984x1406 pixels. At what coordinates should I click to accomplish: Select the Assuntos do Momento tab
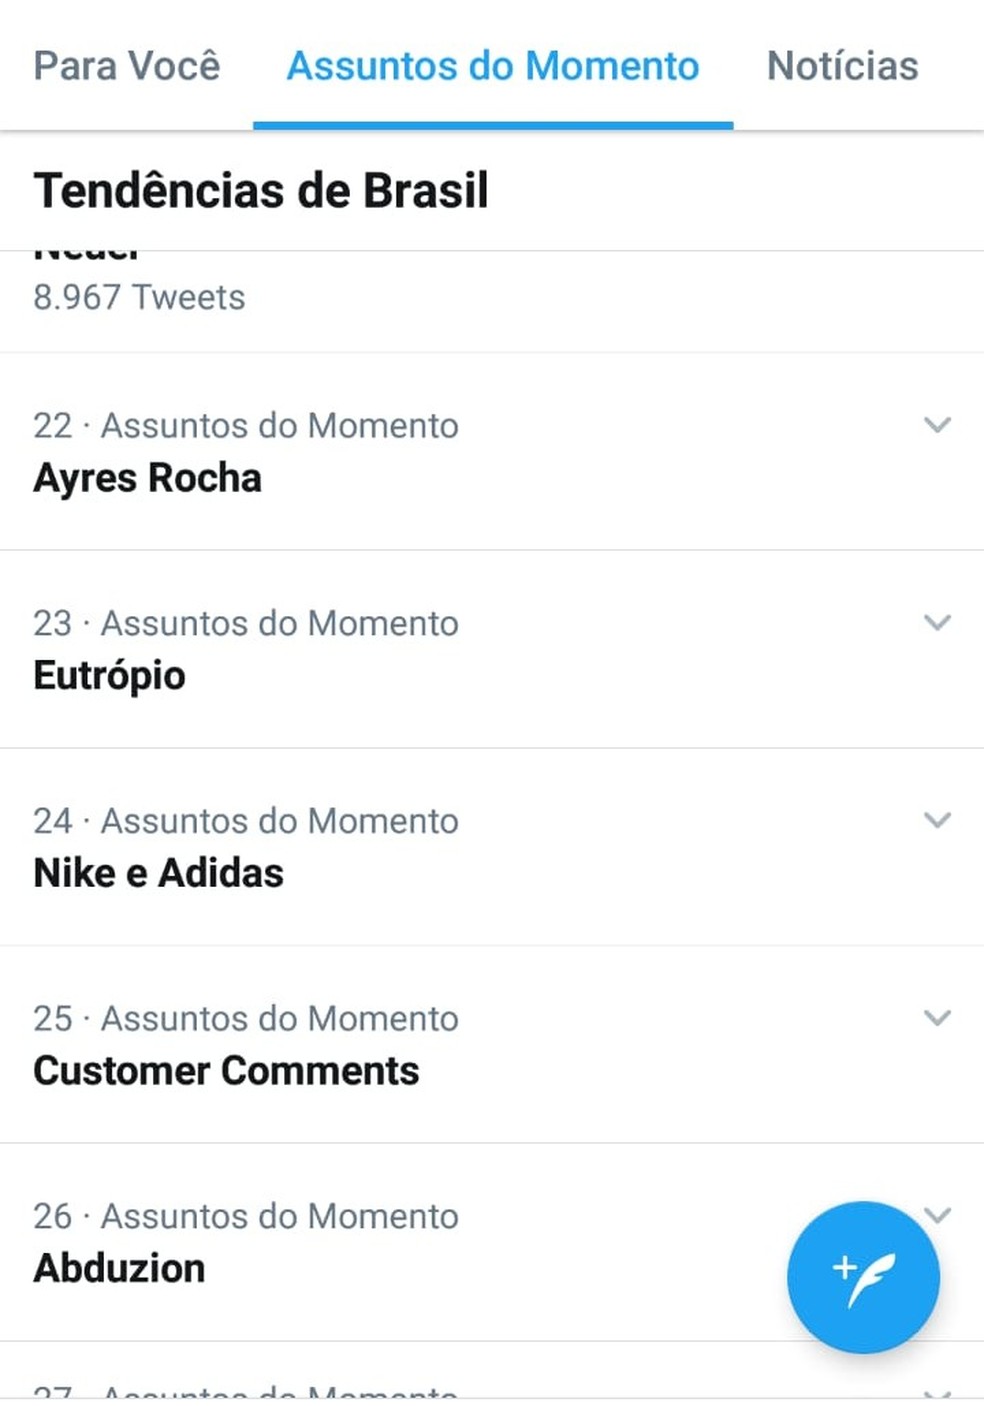point(492,66)
